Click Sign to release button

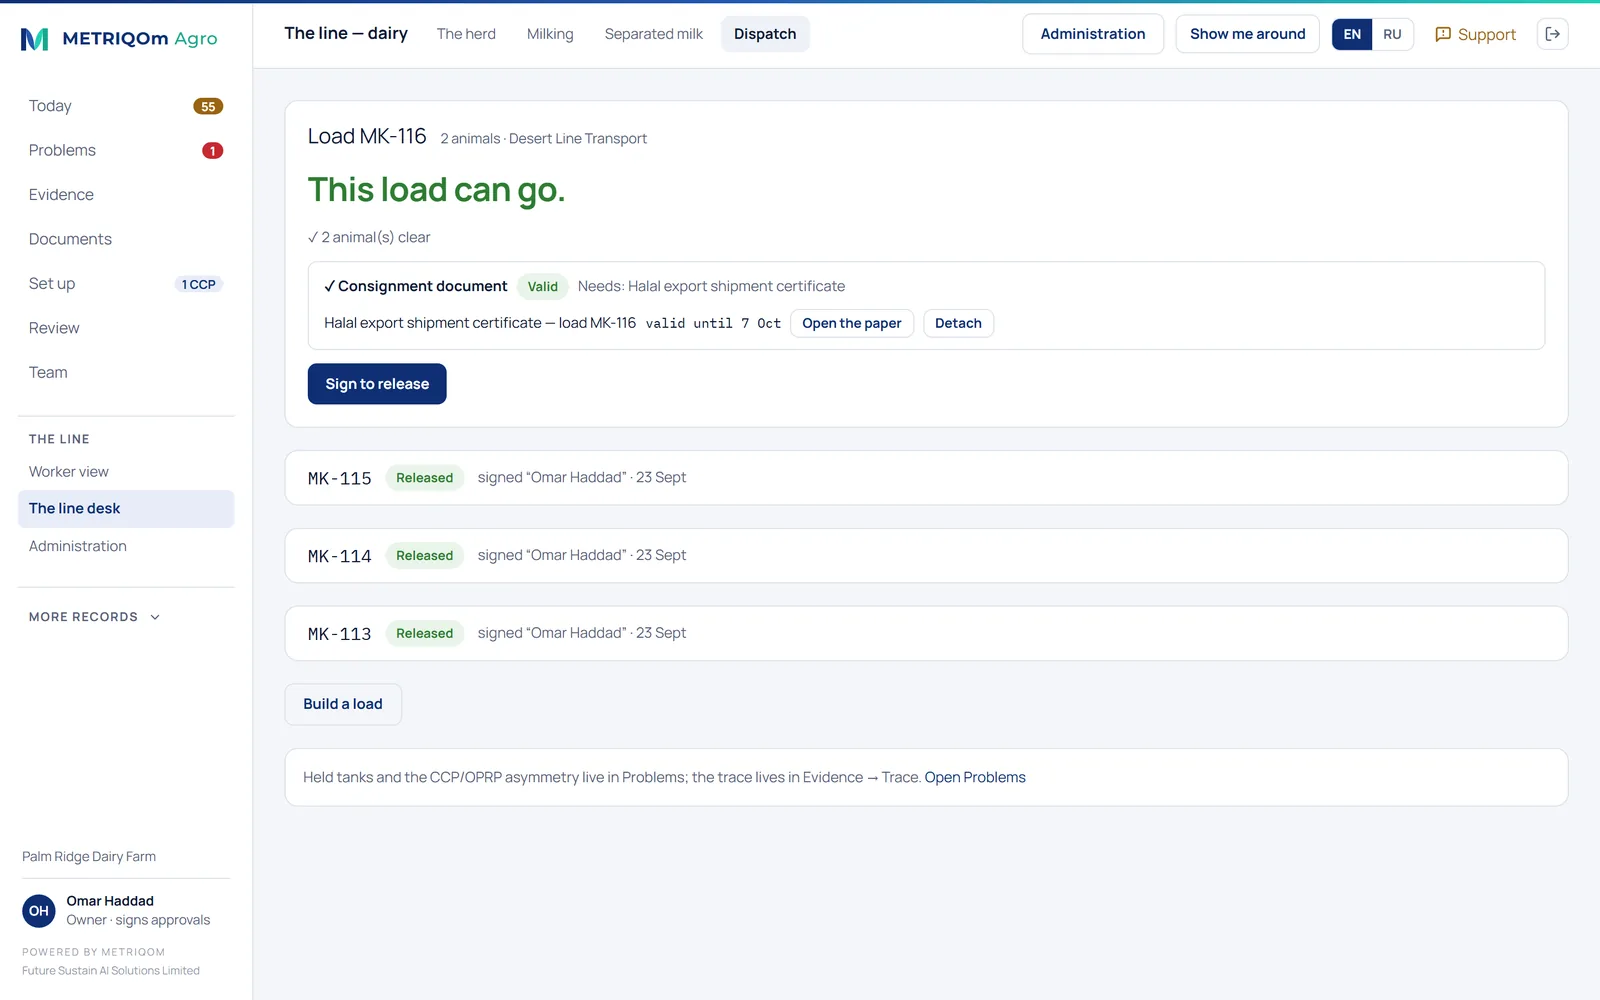(x=377, y=384)
